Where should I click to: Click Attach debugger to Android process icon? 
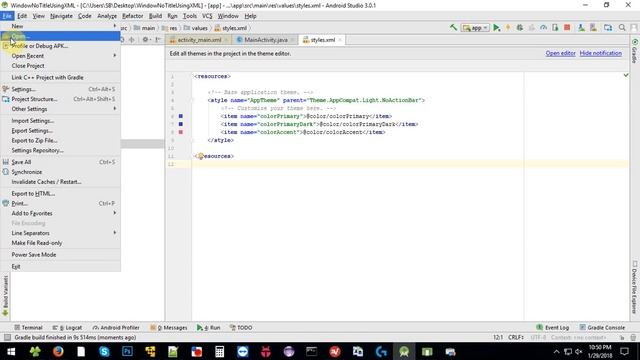coord(555,27)
